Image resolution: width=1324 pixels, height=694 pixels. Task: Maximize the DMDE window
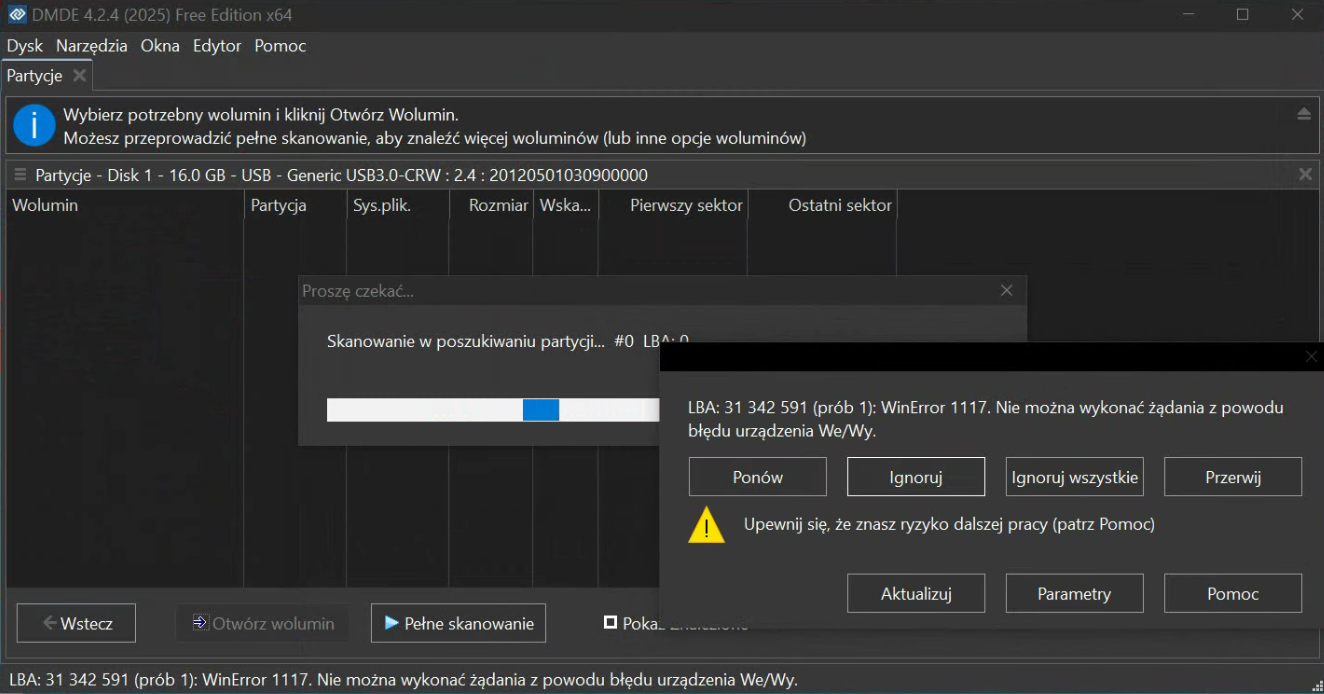[x=1242, y=15]
